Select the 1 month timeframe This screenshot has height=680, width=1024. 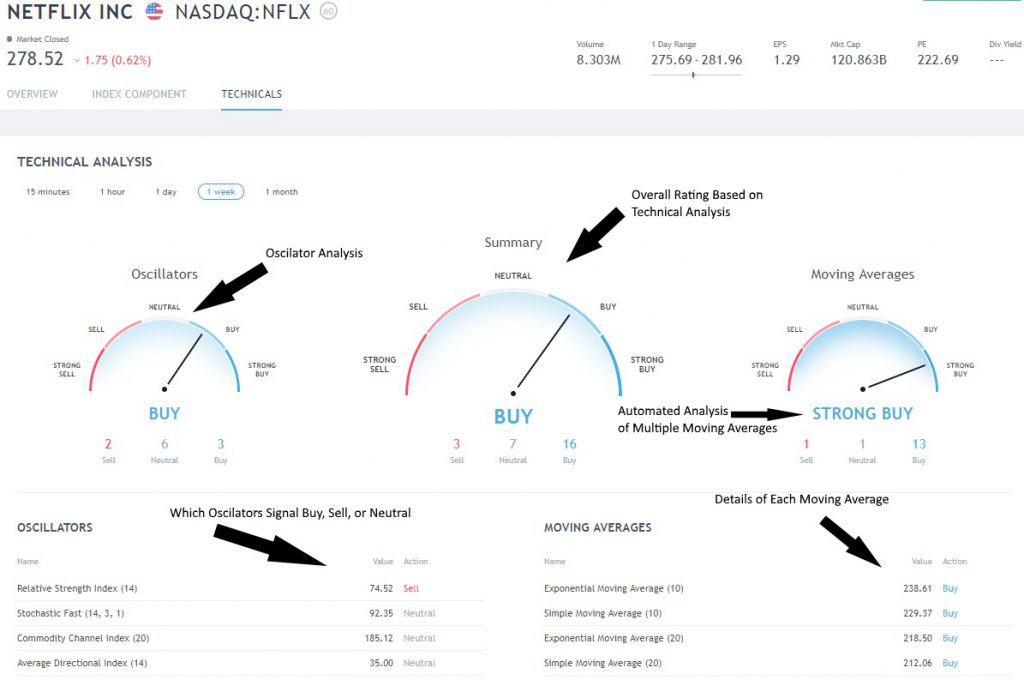281,192
